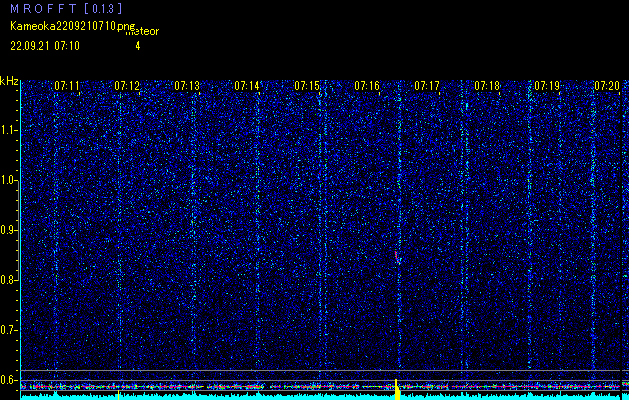
Task: Click the small yellow marker under 07:12
Action: (x=119, y=397)
